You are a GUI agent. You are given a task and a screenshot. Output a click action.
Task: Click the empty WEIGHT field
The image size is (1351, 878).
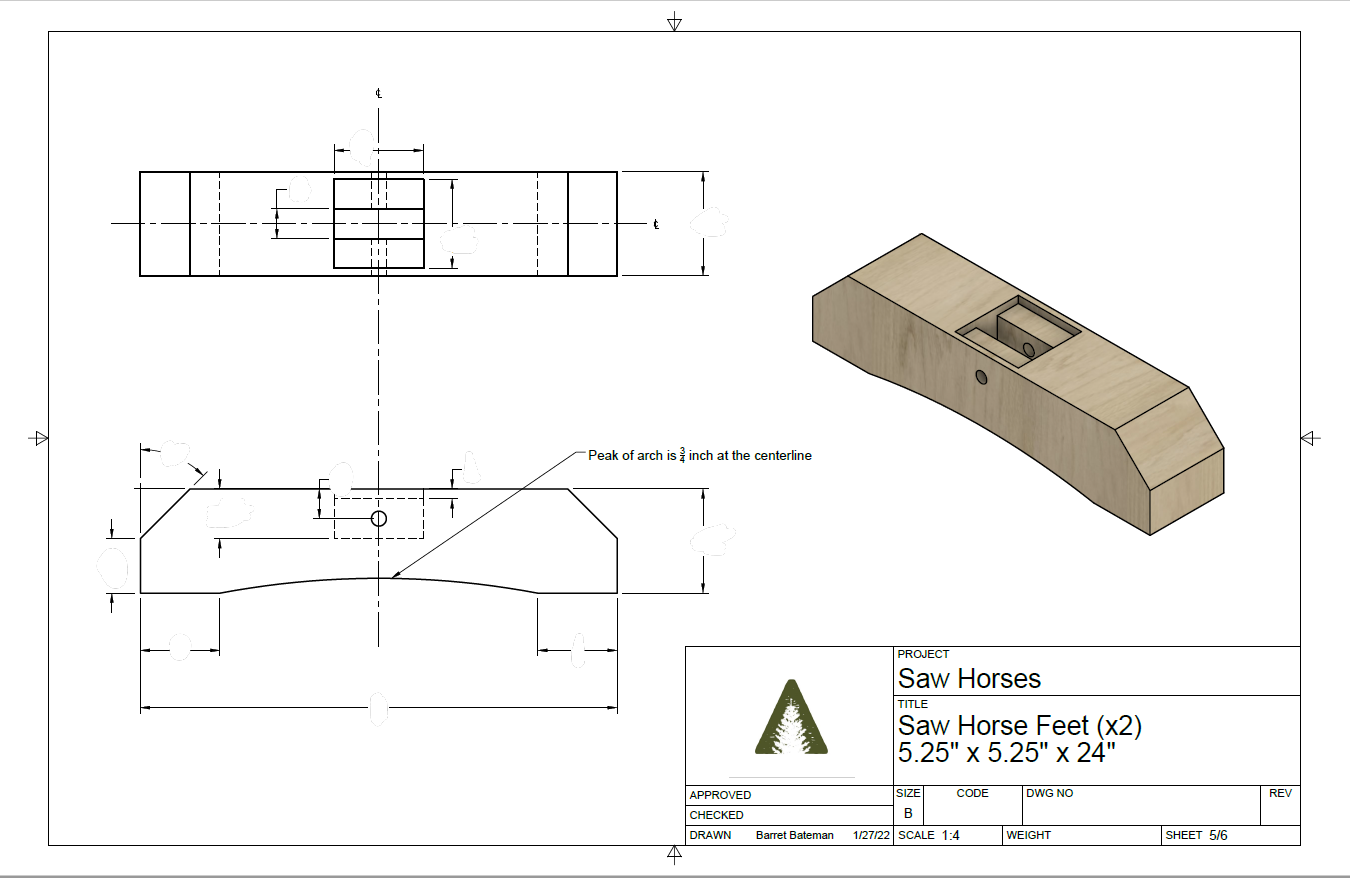coord(1080,835)
